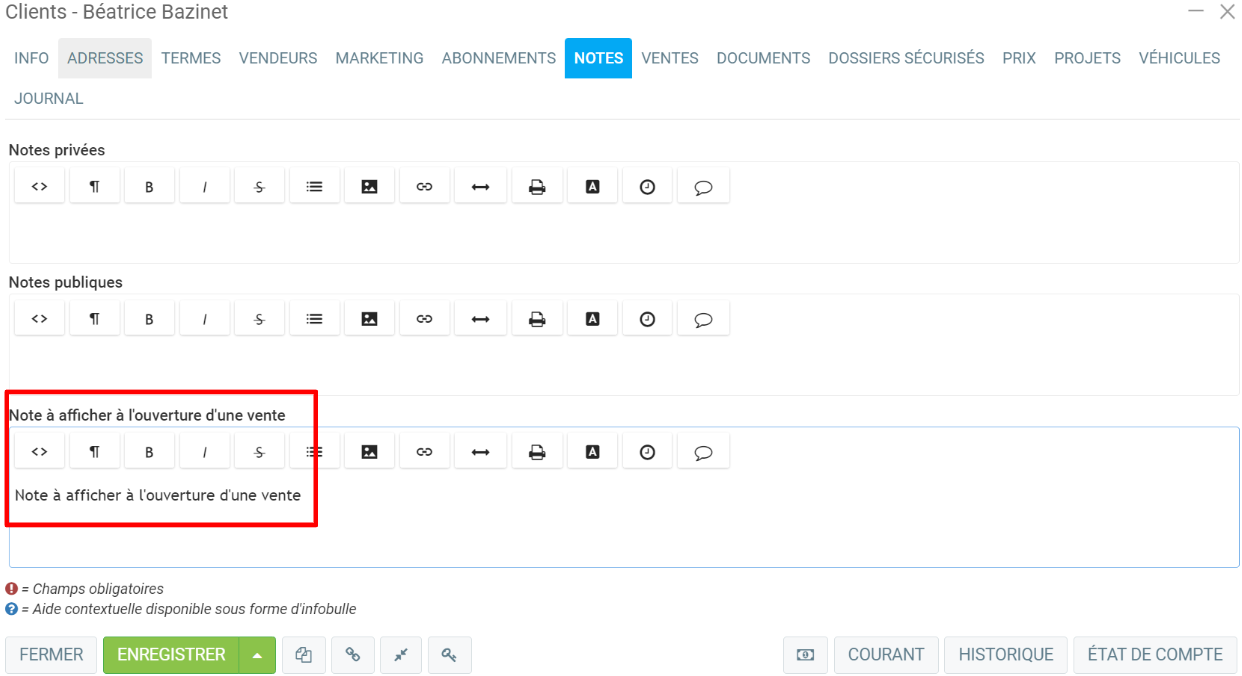
Task: Toggle bold in Notes privées toolbar
Action: point(149,186)
